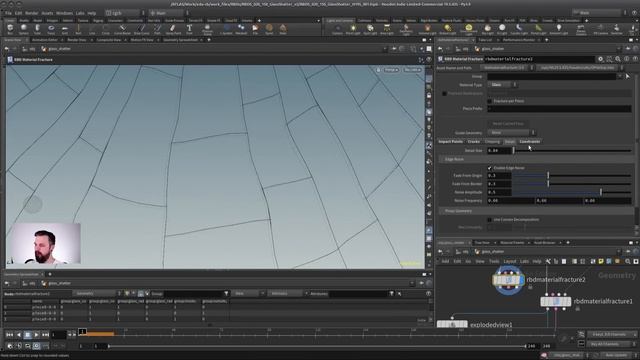Viewport: 640px width, 360px height.
Task: Open the Render menu
Action: click(31, 13)
